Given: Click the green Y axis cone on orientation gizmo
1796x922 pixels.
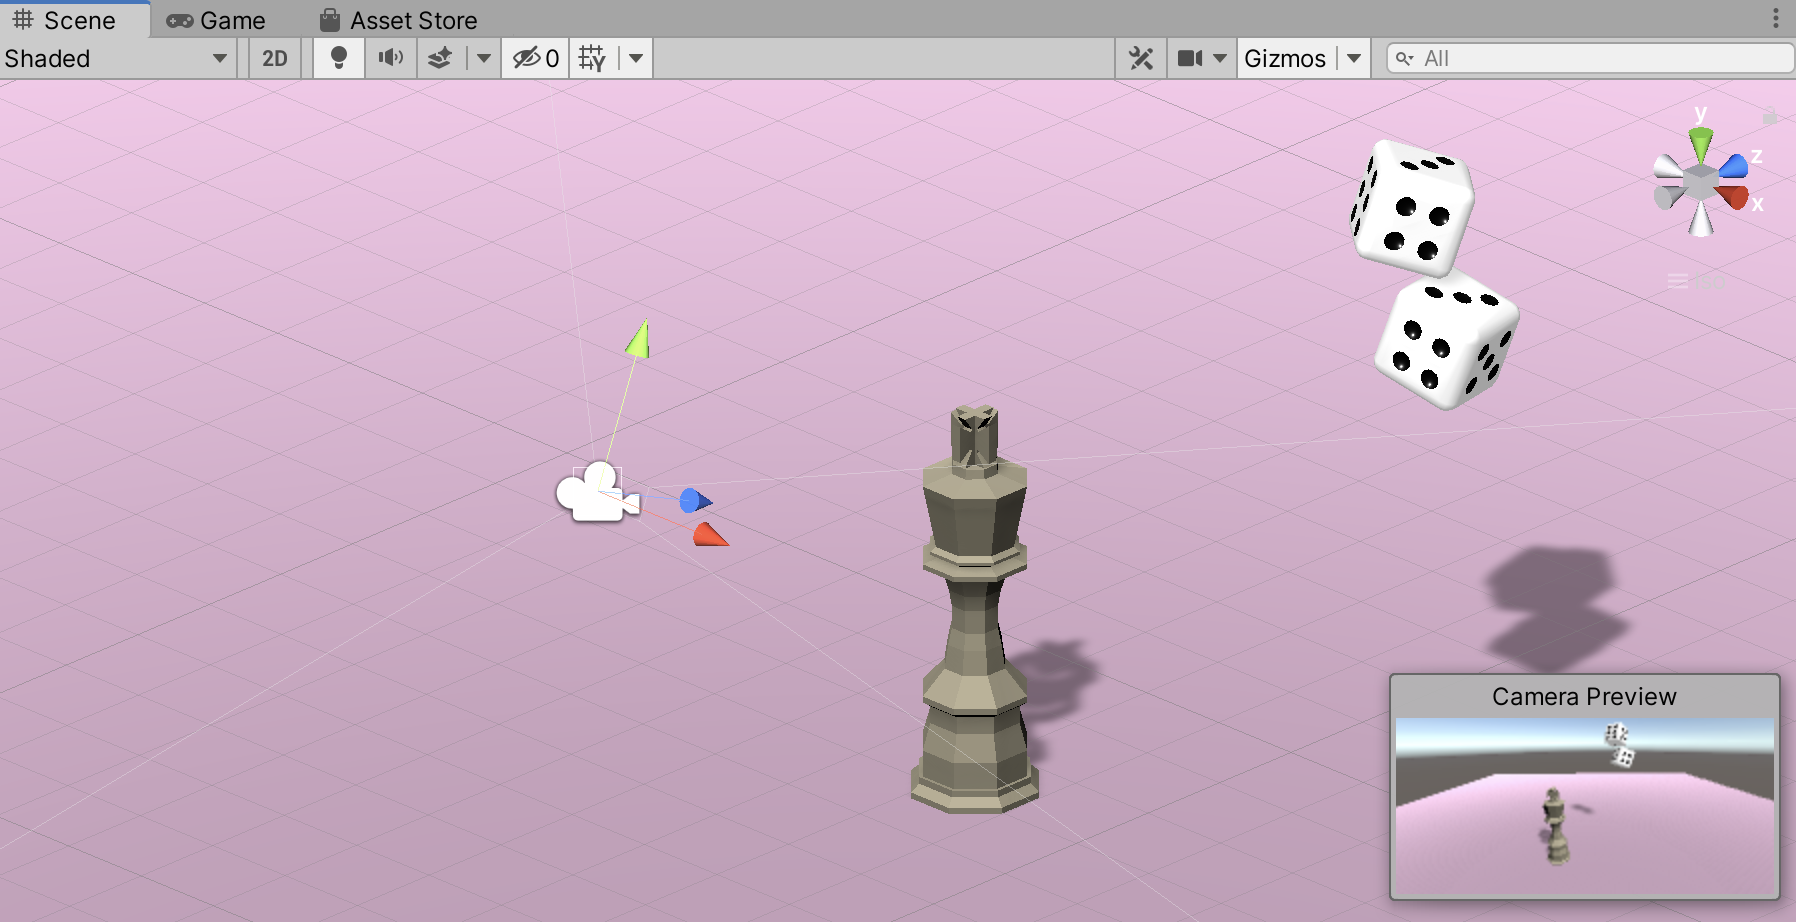Looking at the screenshot, I should (1701, 143).
